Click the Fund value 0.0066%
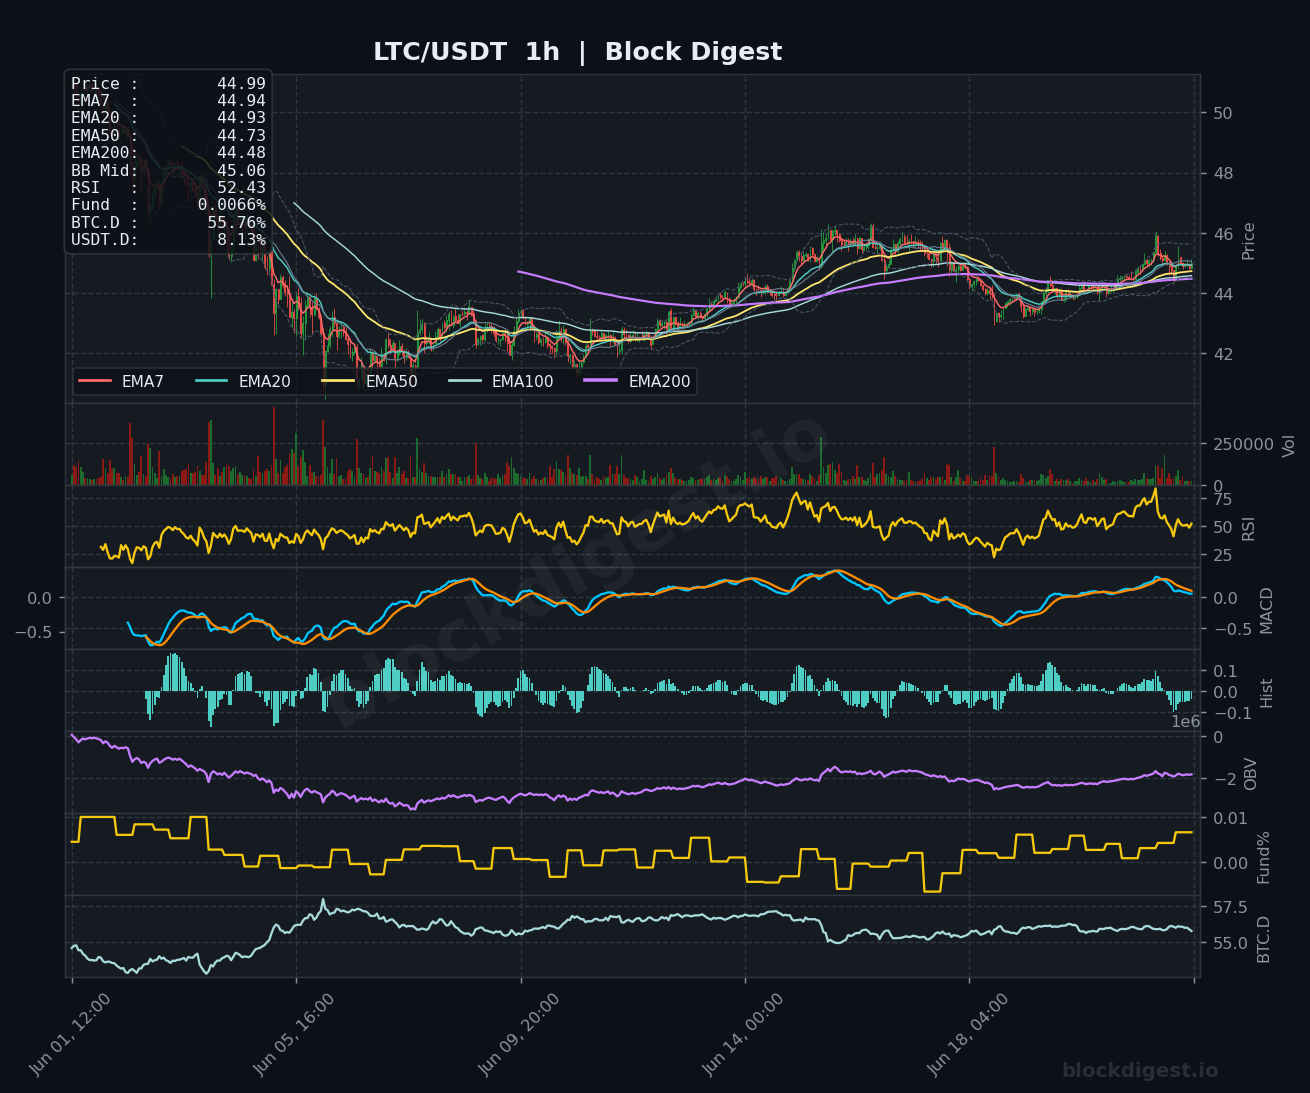The height and width of the screenshot is (1093, 1310). pyautogui.click(x=231, y=205)
